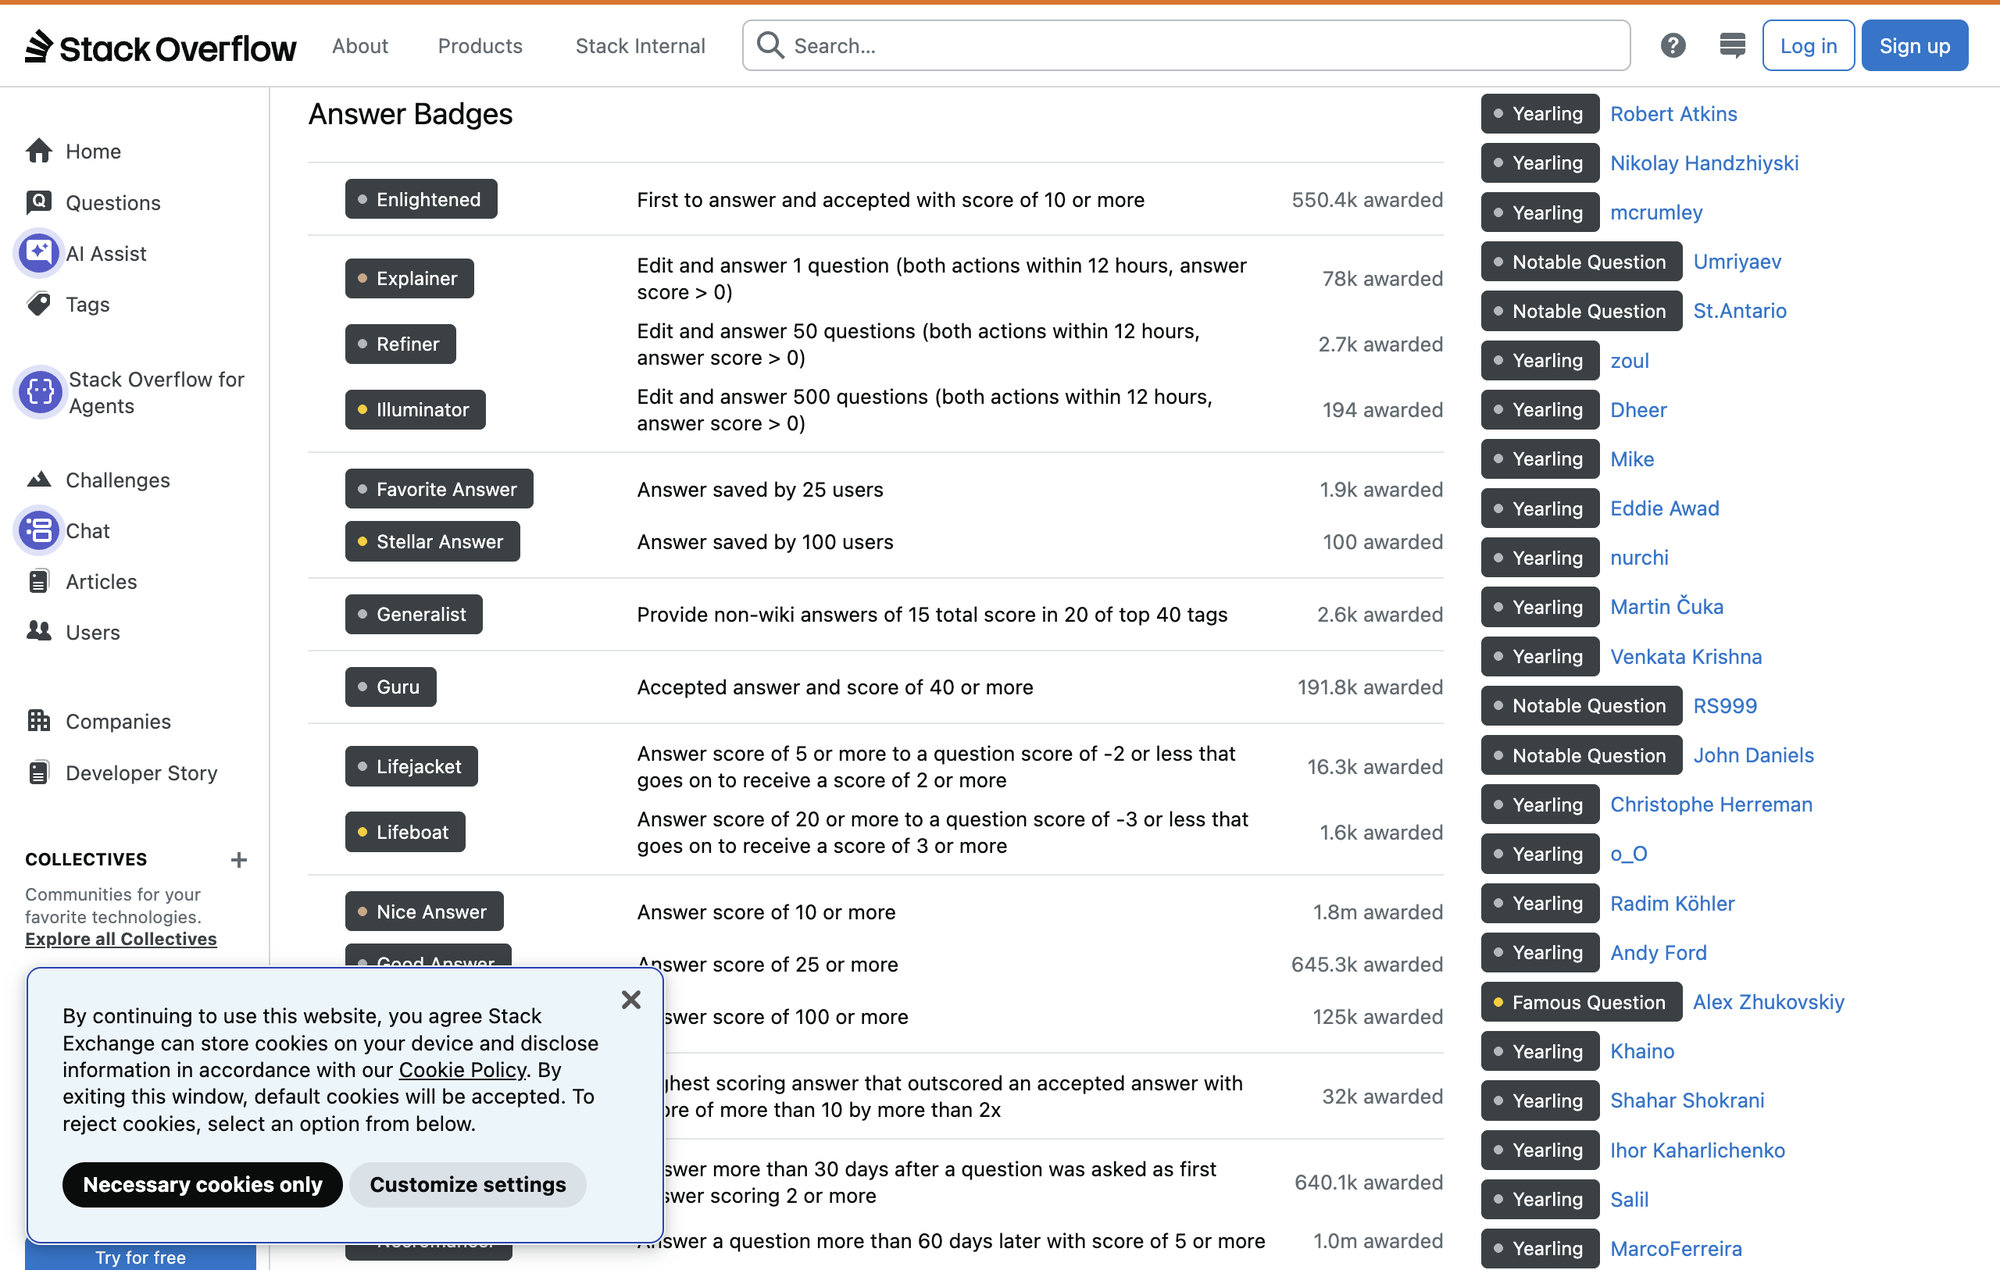Select the Stellar Answer badge
The width and height of the screenshot is (2000, 1270).
click(432, 541)
